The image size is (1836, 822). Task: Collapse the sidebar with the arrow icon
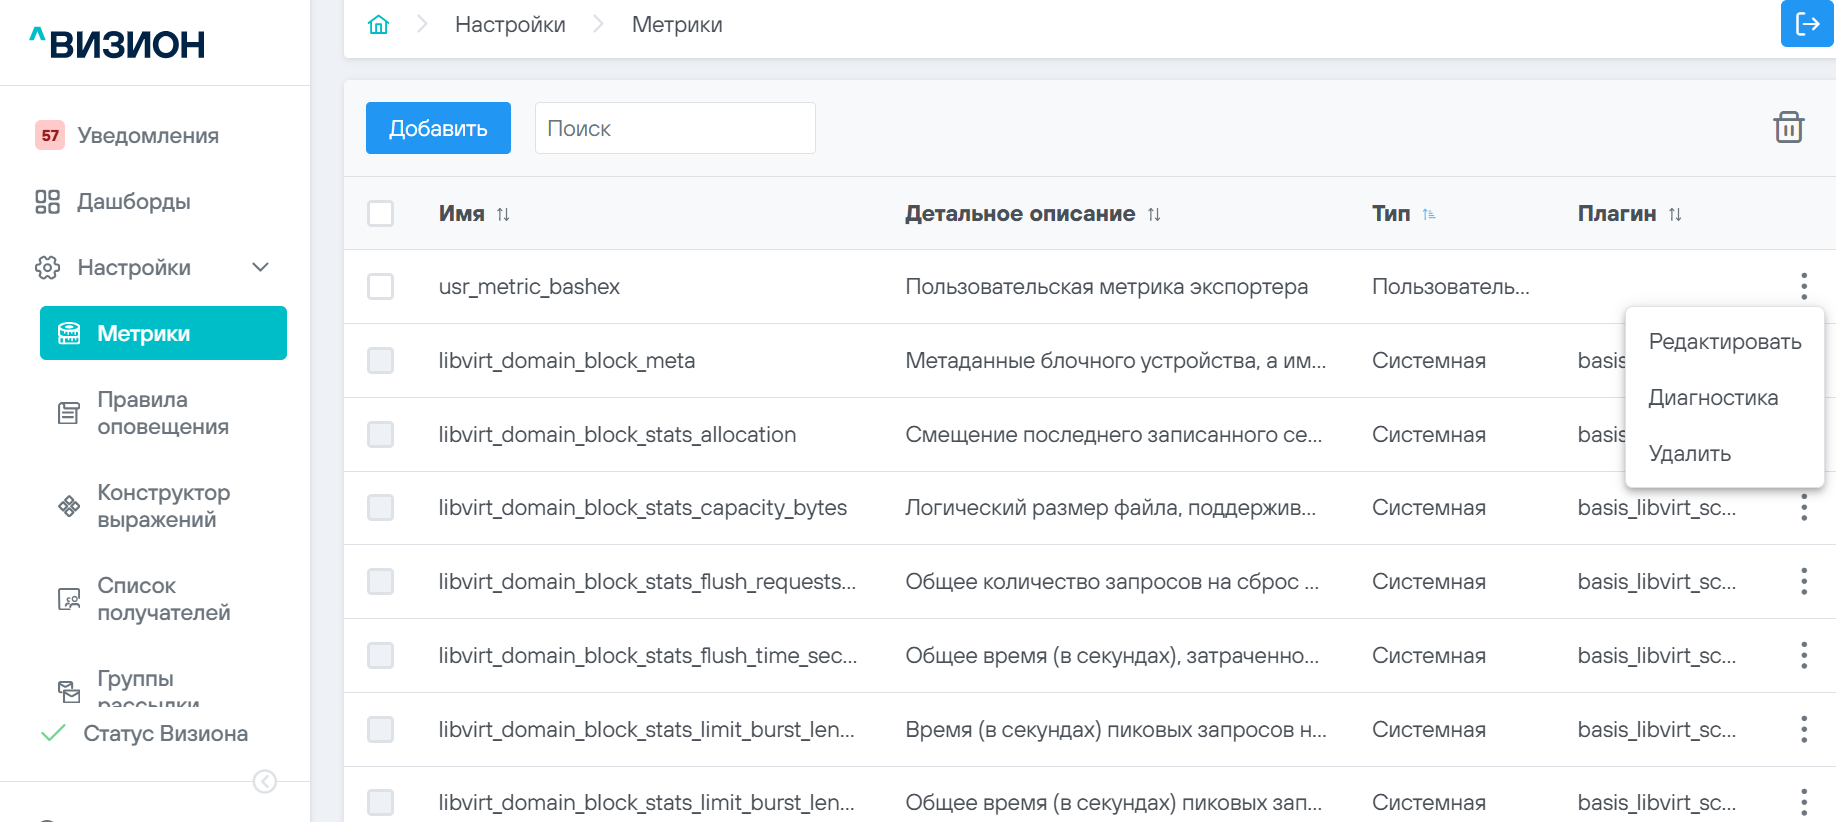pos(265,781)
